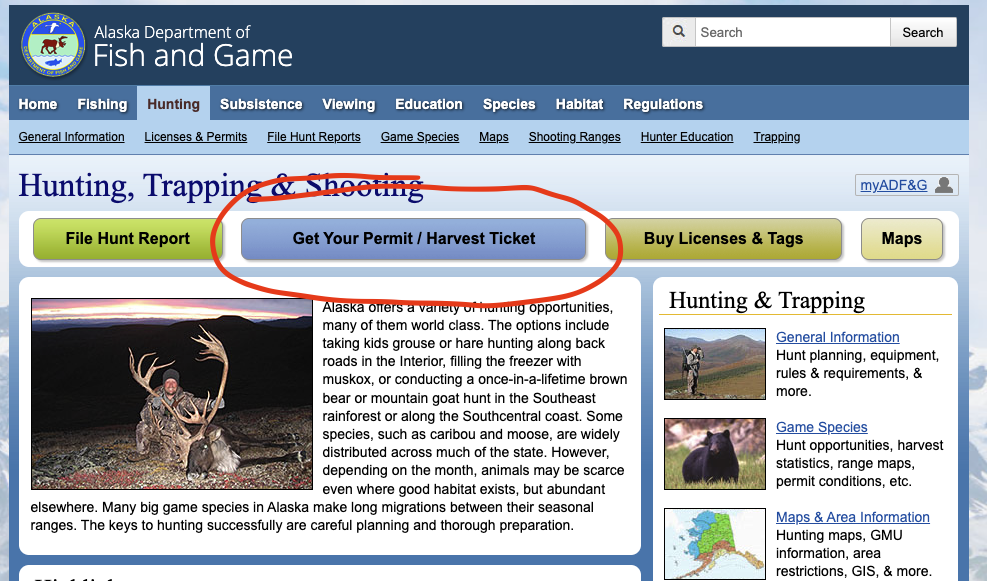987x581 pixels.
Task: Open the hiker General Information thumbnail
Action: click(714, 363)
